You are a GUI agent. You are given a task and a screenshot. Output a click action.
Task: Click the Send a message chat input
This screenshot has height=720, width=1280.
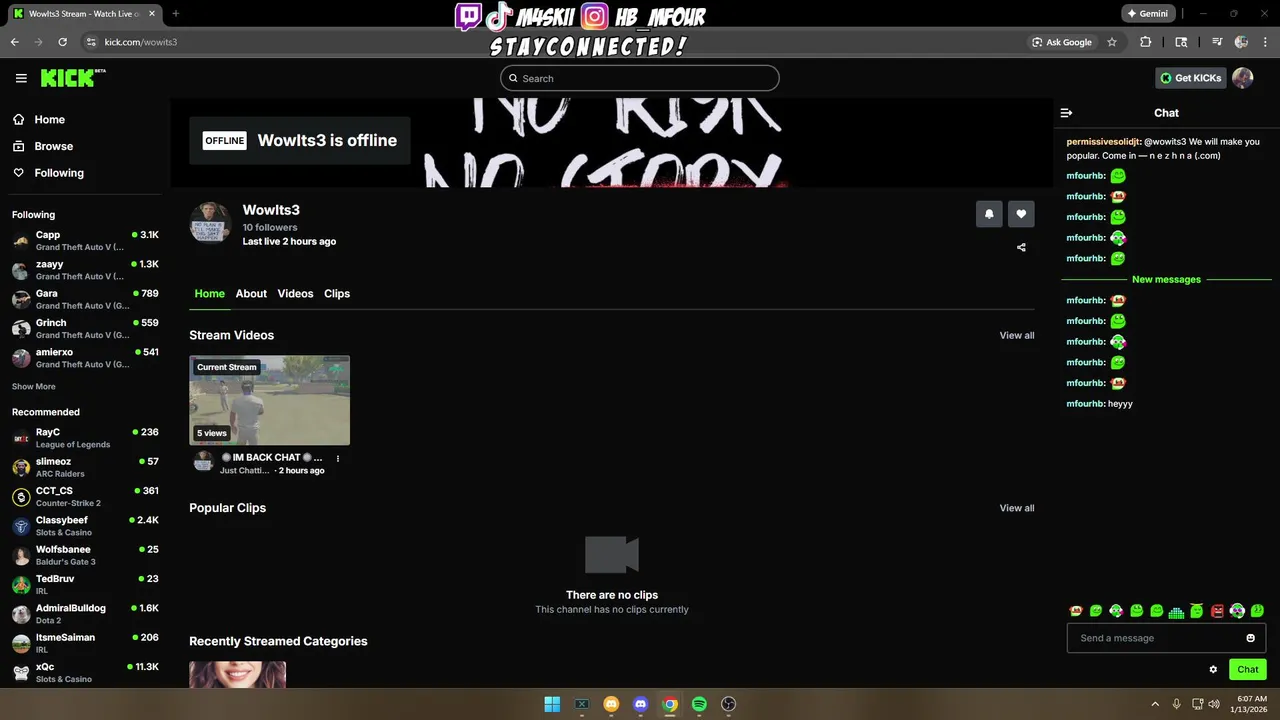[1166, 638]
